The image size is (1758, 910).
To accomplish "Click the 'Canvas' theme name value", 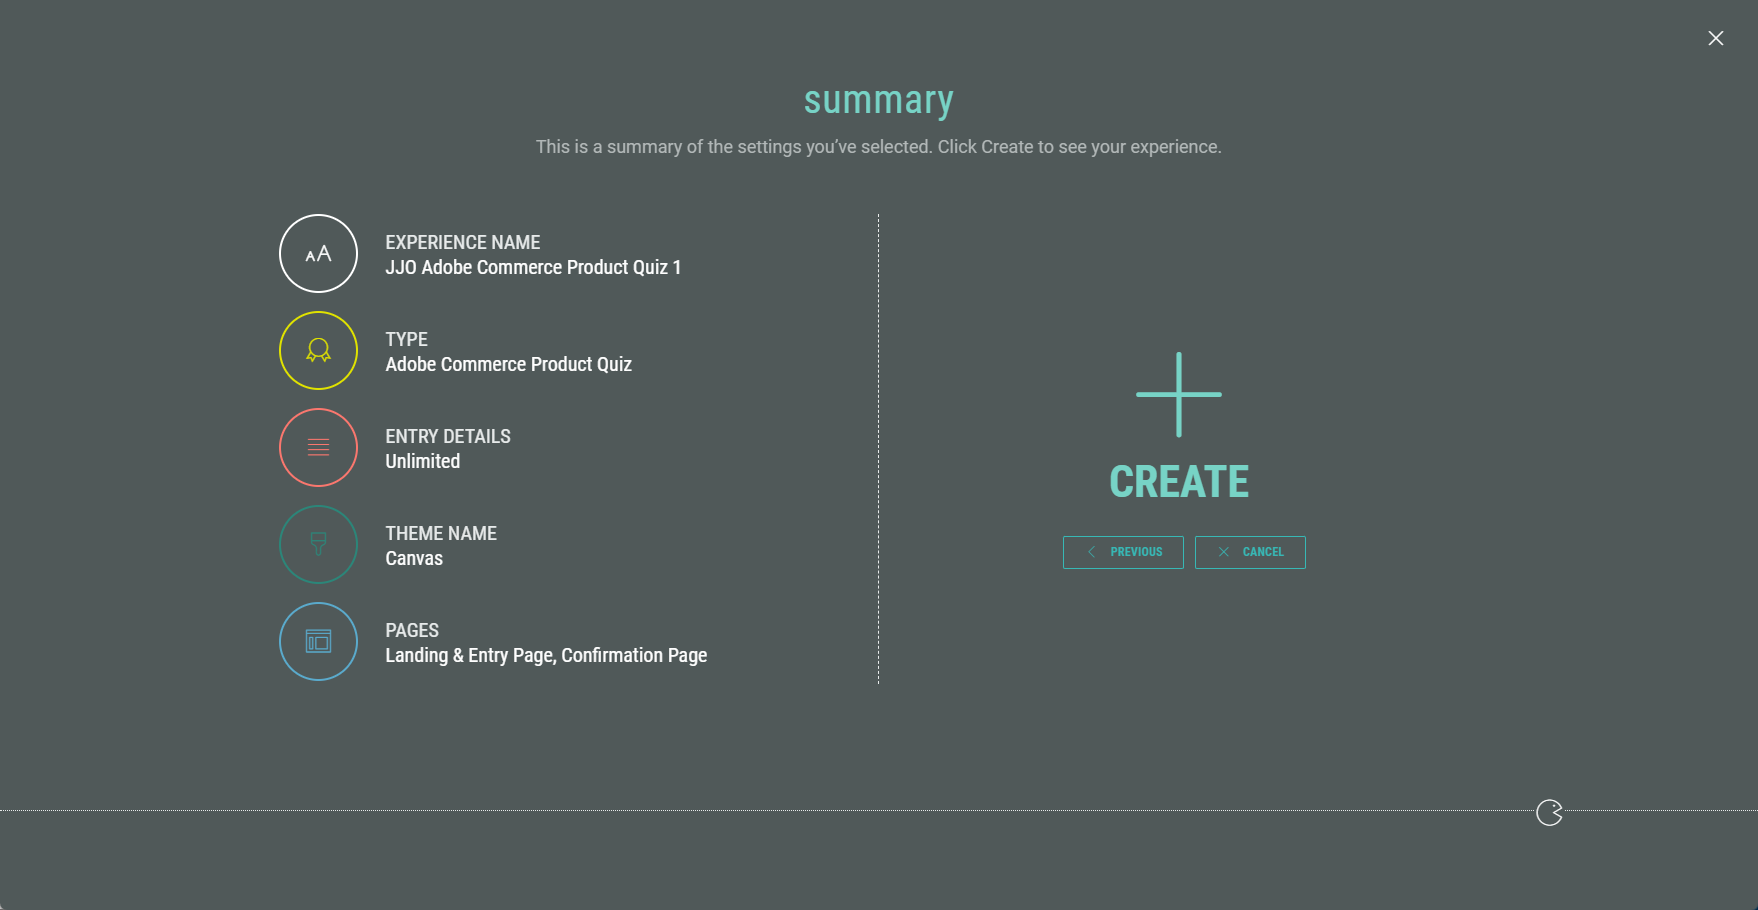I will tap(414, 559).
